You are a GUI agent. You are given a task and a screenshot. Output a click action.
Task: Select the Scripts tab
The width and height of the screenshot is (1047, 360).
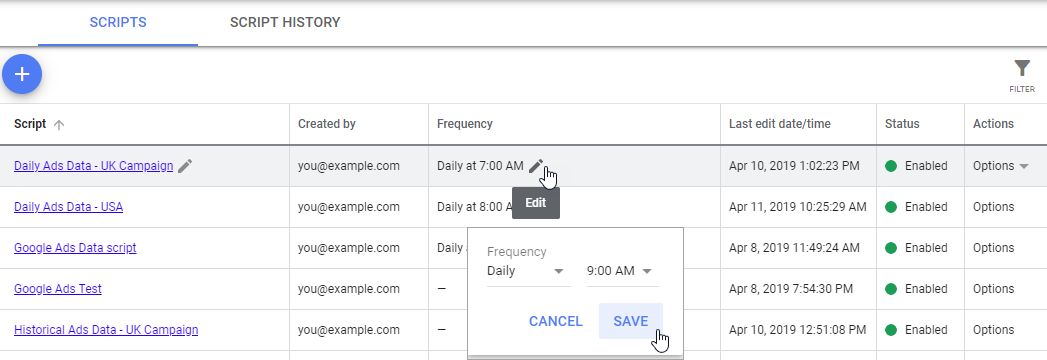point(118,23)
